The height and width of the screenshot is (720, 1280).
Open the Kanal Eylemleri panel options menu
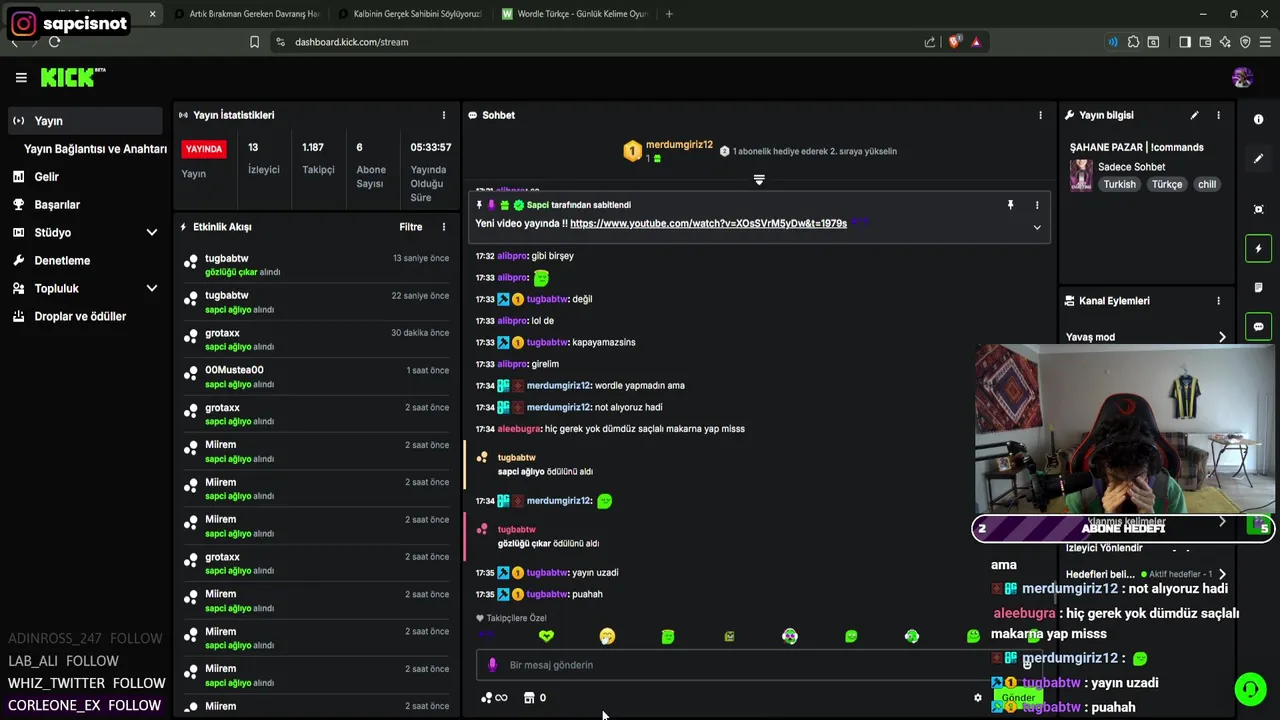[x=1218, y=301]
